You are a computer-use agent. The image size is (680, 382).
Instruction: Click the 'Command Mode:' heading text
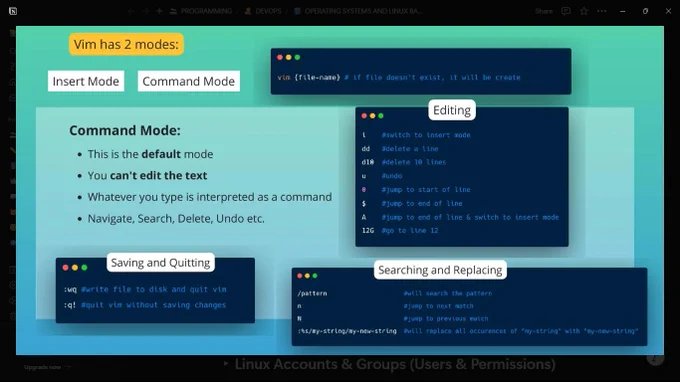coord(125,131)
